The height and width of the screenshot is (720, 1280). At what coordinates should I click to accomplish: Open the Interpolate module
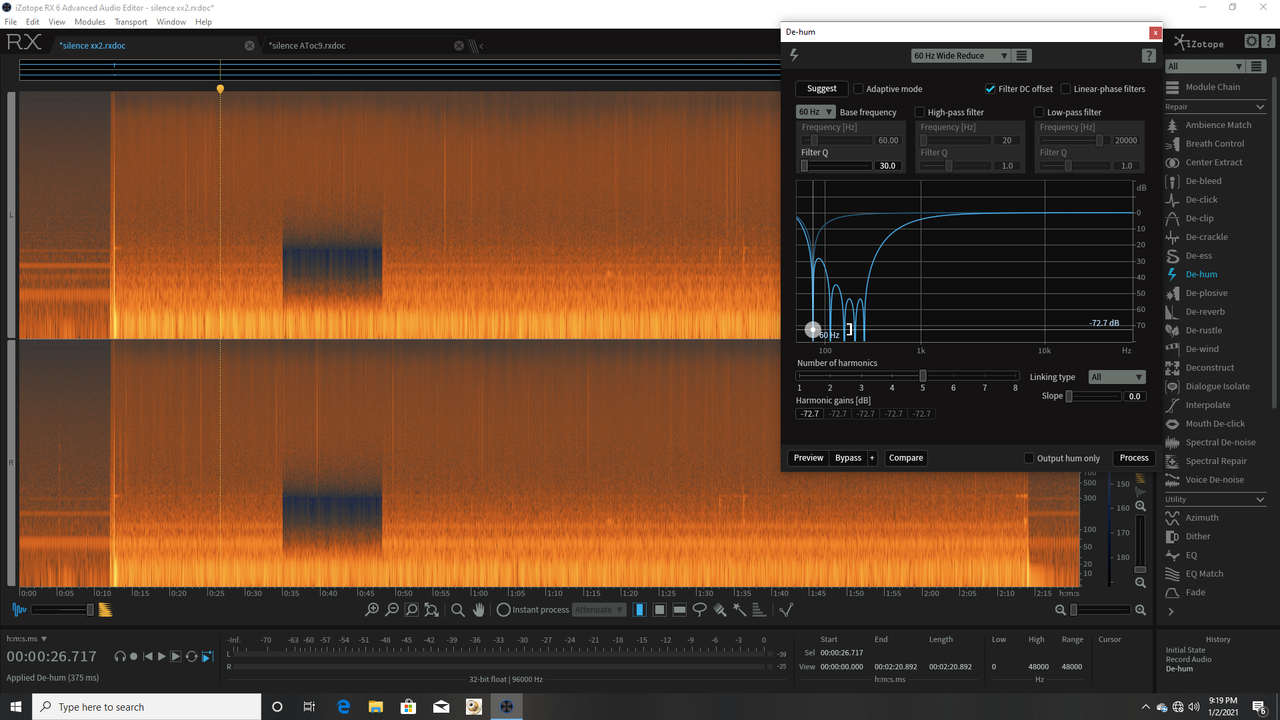pyautogui.click(x=1199, y=405)
